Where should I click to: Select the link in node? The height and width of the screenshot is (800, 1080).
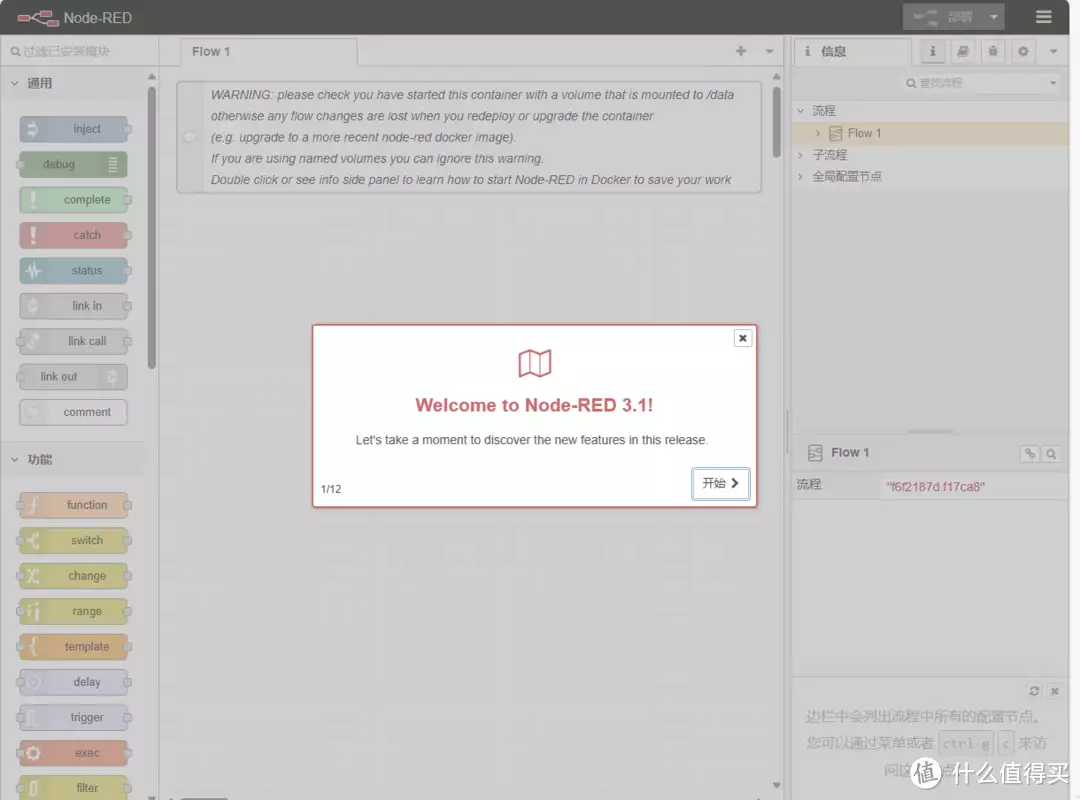pos(74,306)
